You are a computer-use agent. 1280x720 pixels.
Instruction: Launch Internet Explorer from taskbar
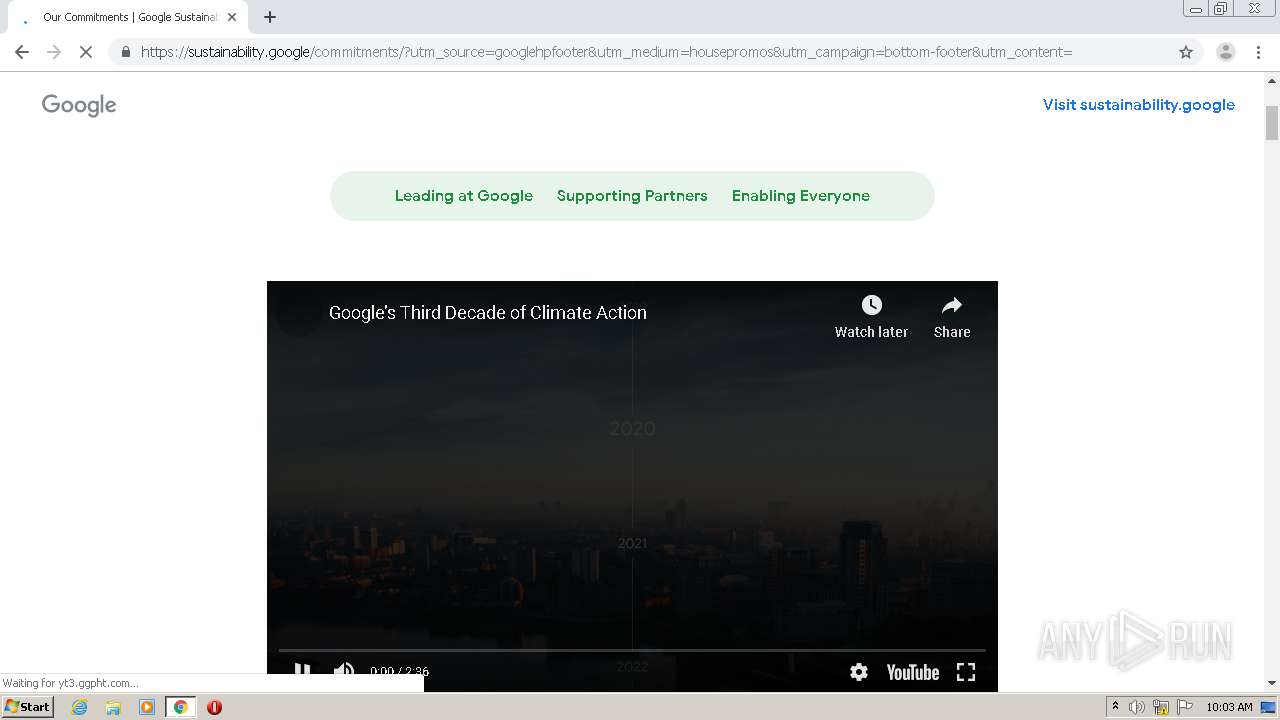[x=80, y=707]
